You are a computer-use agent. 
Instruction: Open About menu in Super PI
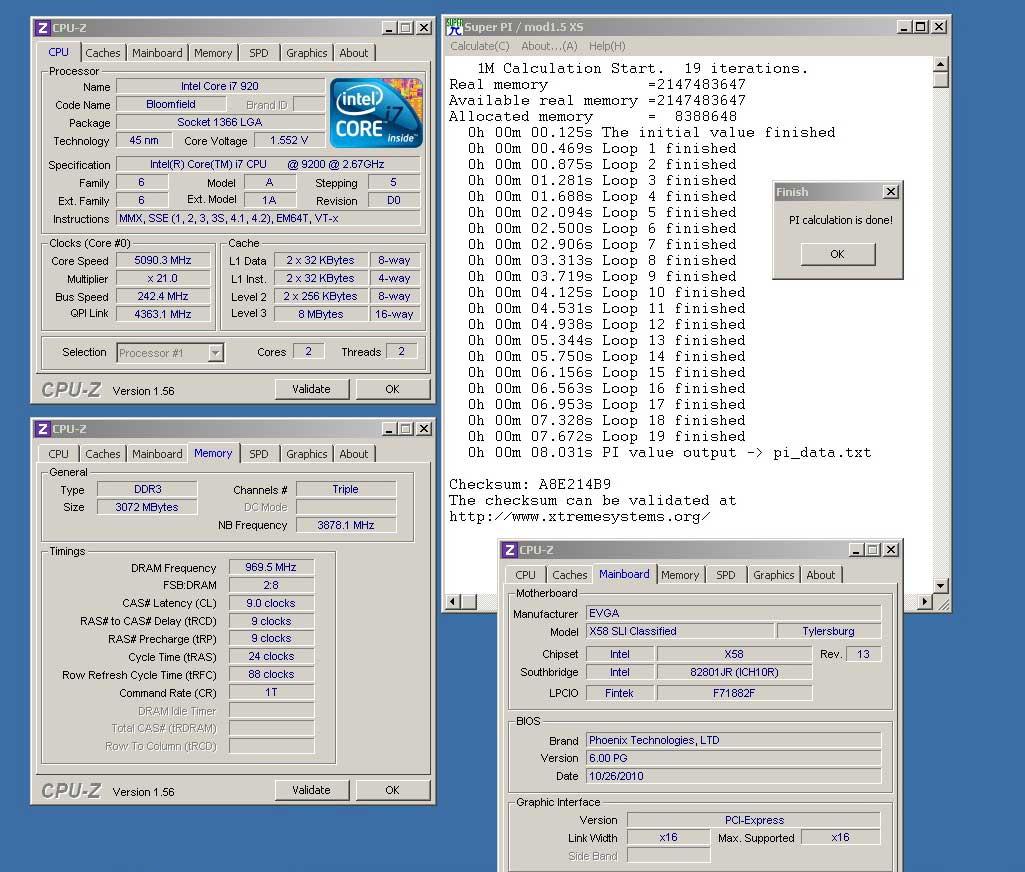point(549,46)
